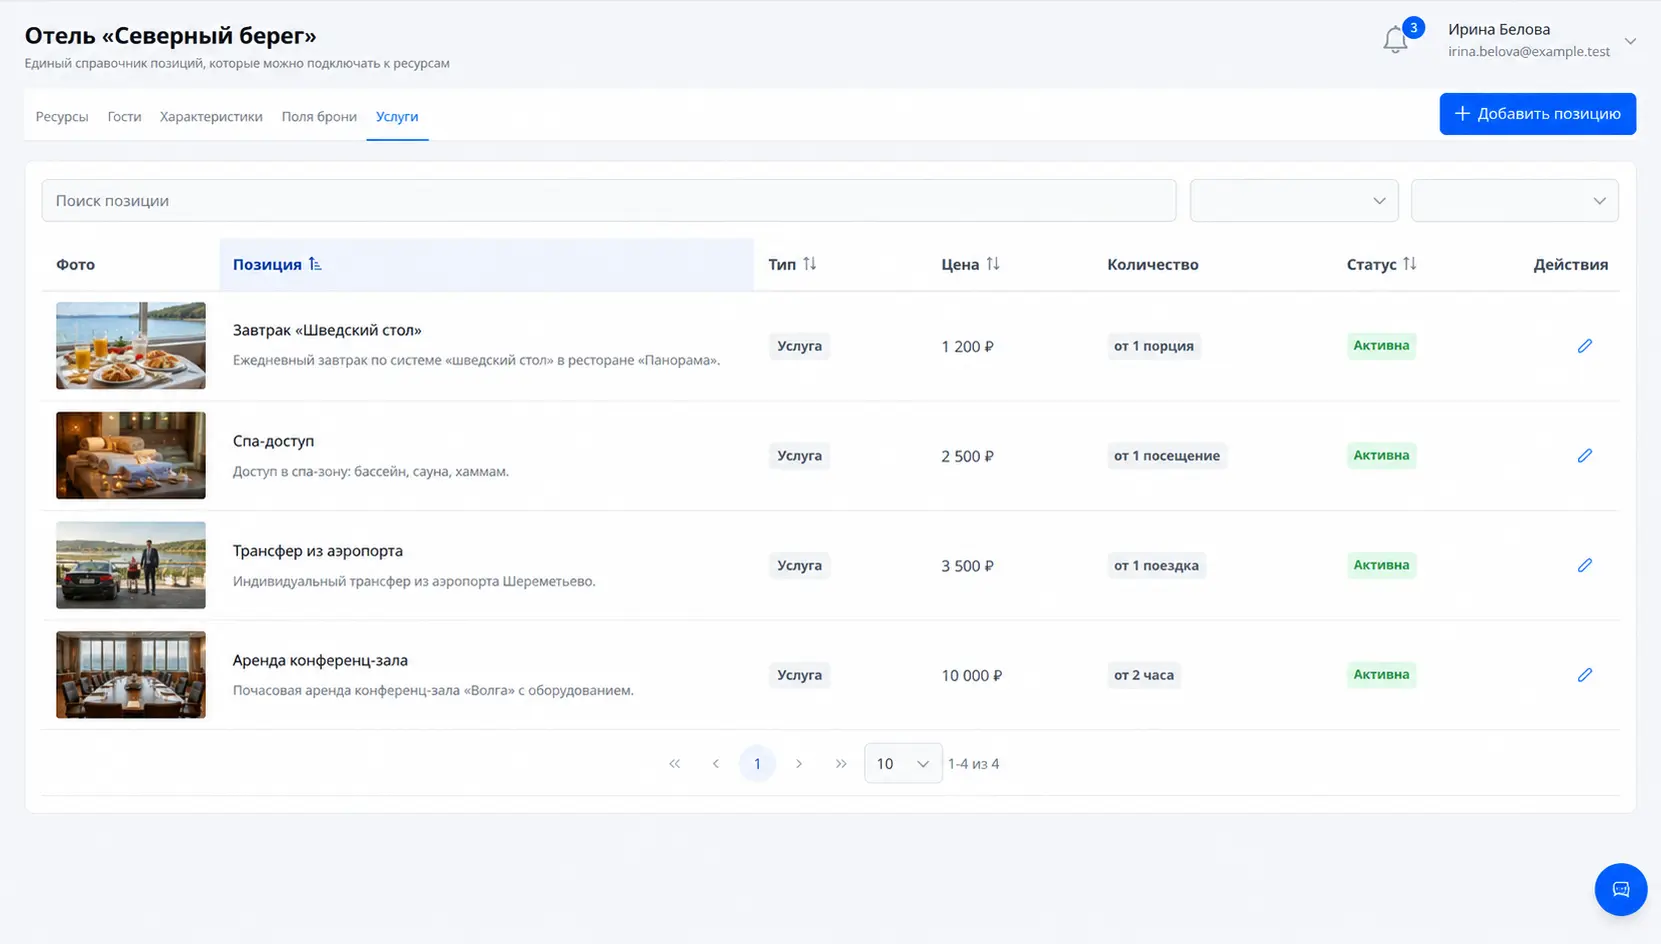Screen dimensions: 1661x944
Task: Open the notifications bell
Action: click(x=1395, y=40)
